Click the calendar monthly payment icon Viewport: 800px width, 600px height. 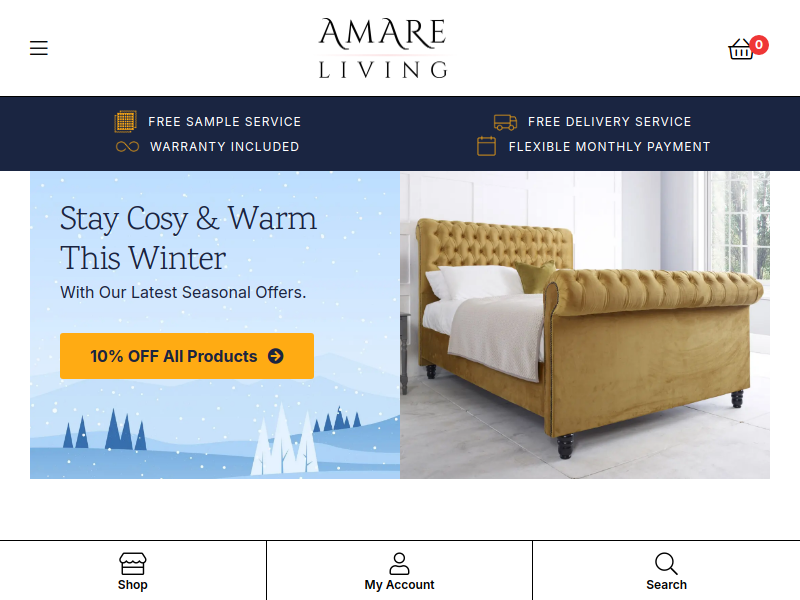click(x=486, y=146)
